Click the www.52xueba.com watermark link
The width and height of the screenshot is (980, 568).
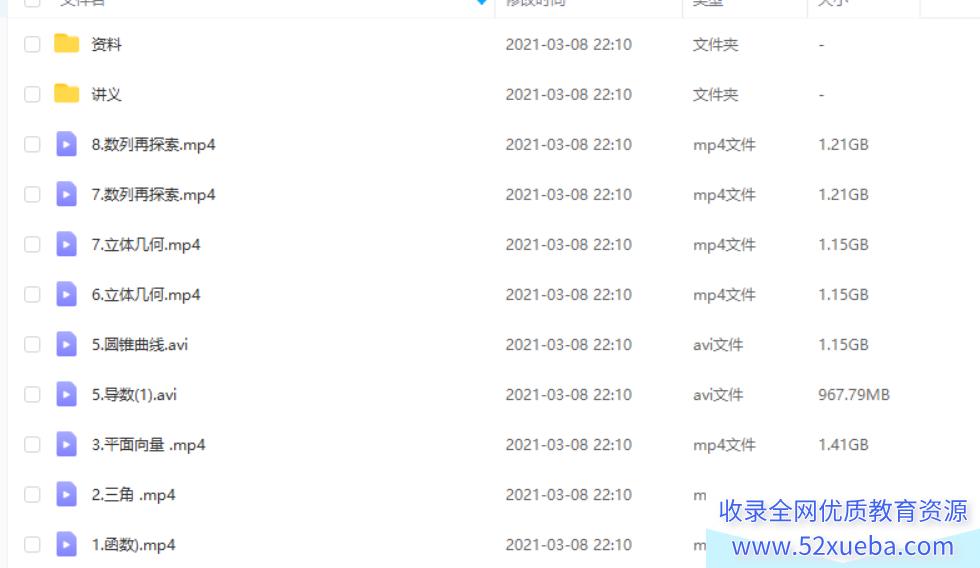coord(842,546)
